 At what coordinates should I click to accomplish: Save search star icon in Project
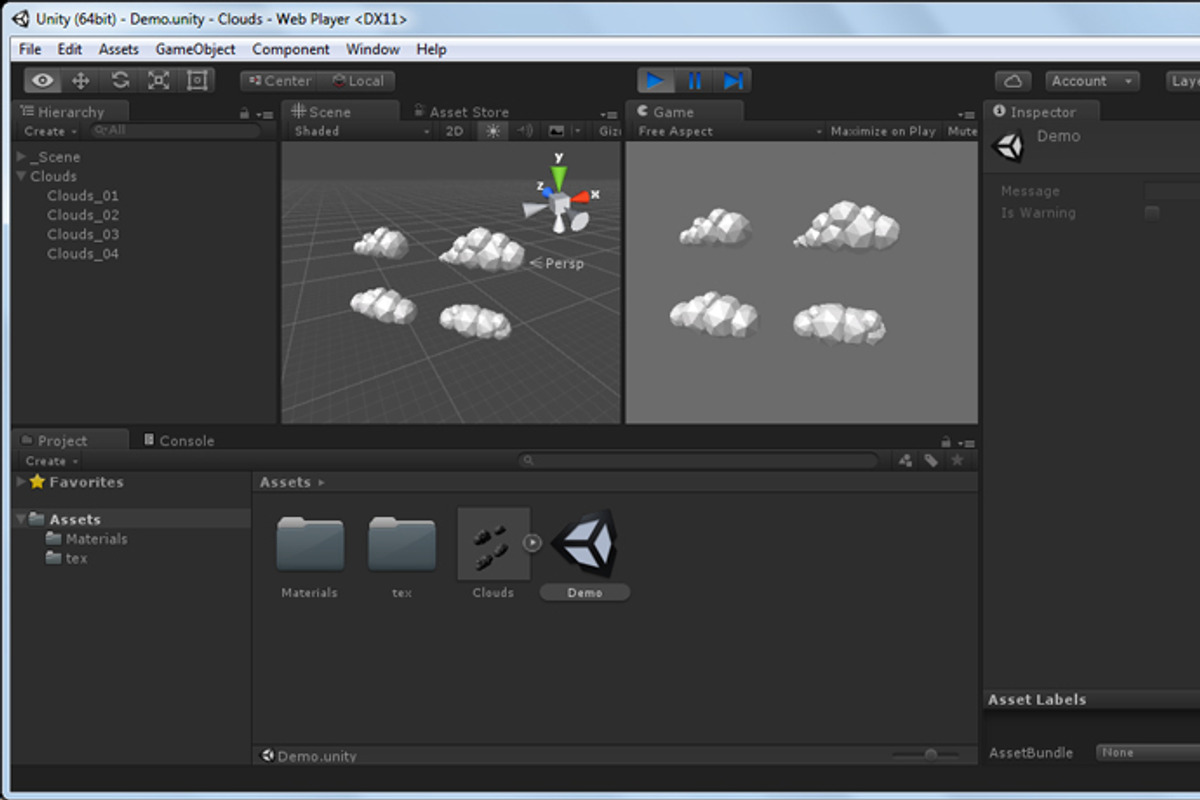[957, 460]
